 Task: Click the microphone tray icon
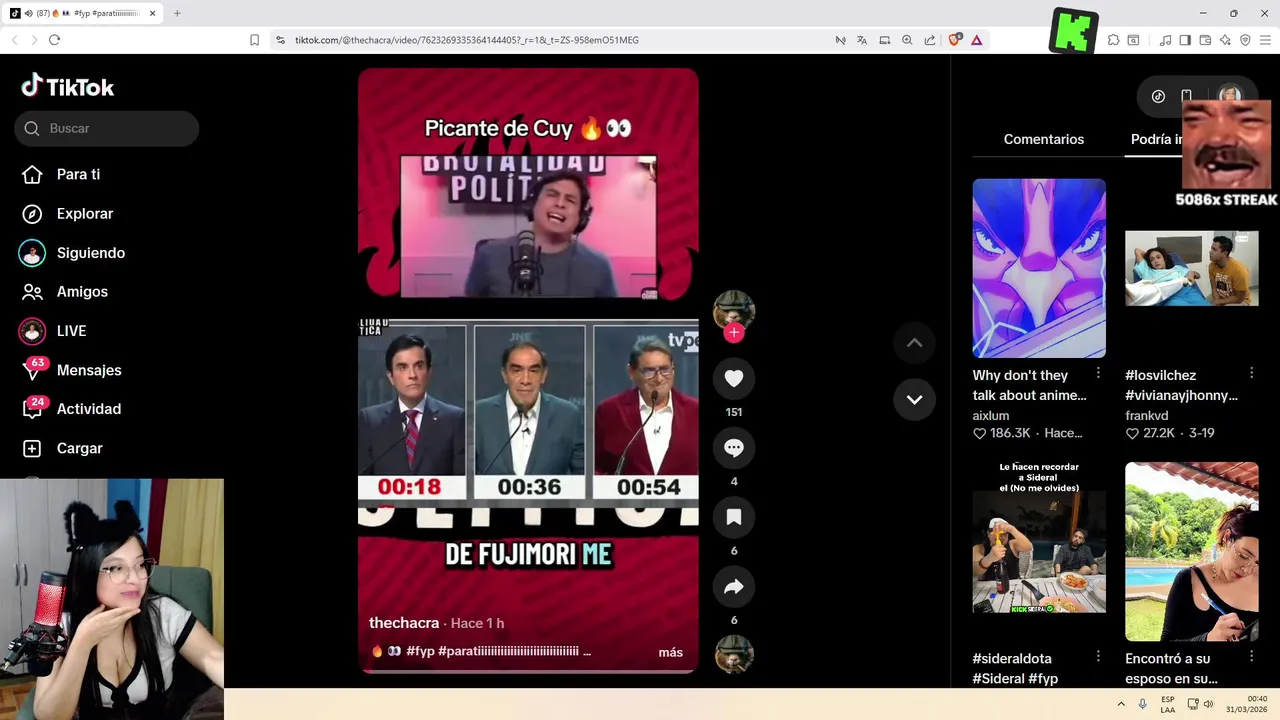(x=1142, y=704)
